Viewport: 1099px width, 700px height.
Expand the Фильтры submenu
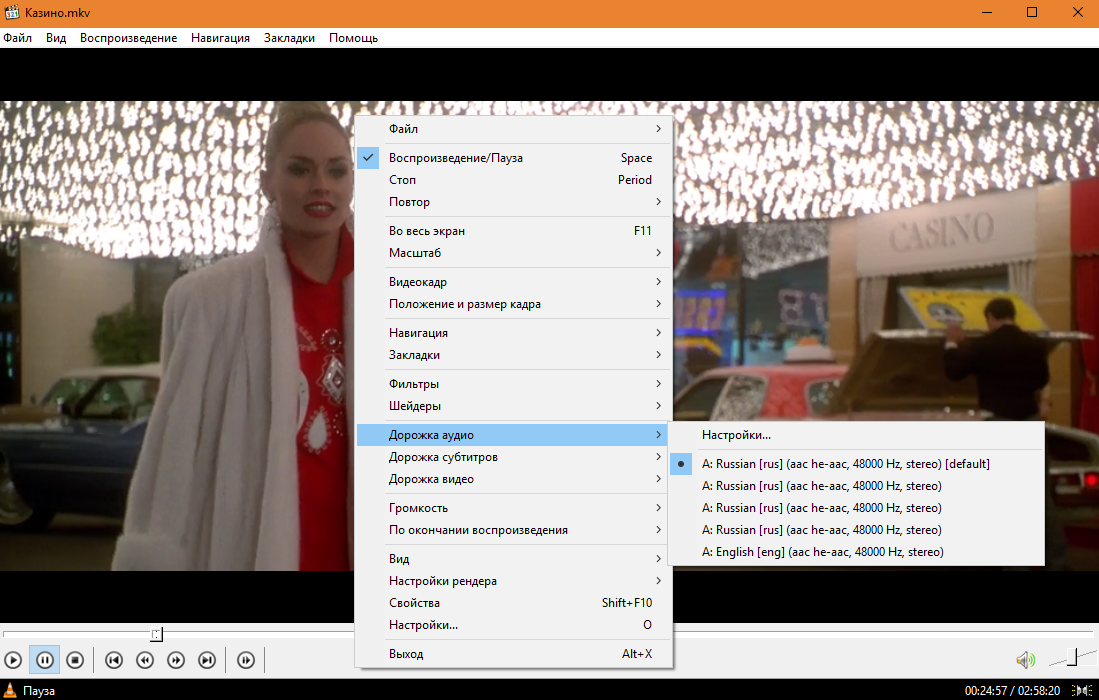(x=514, y=384)
